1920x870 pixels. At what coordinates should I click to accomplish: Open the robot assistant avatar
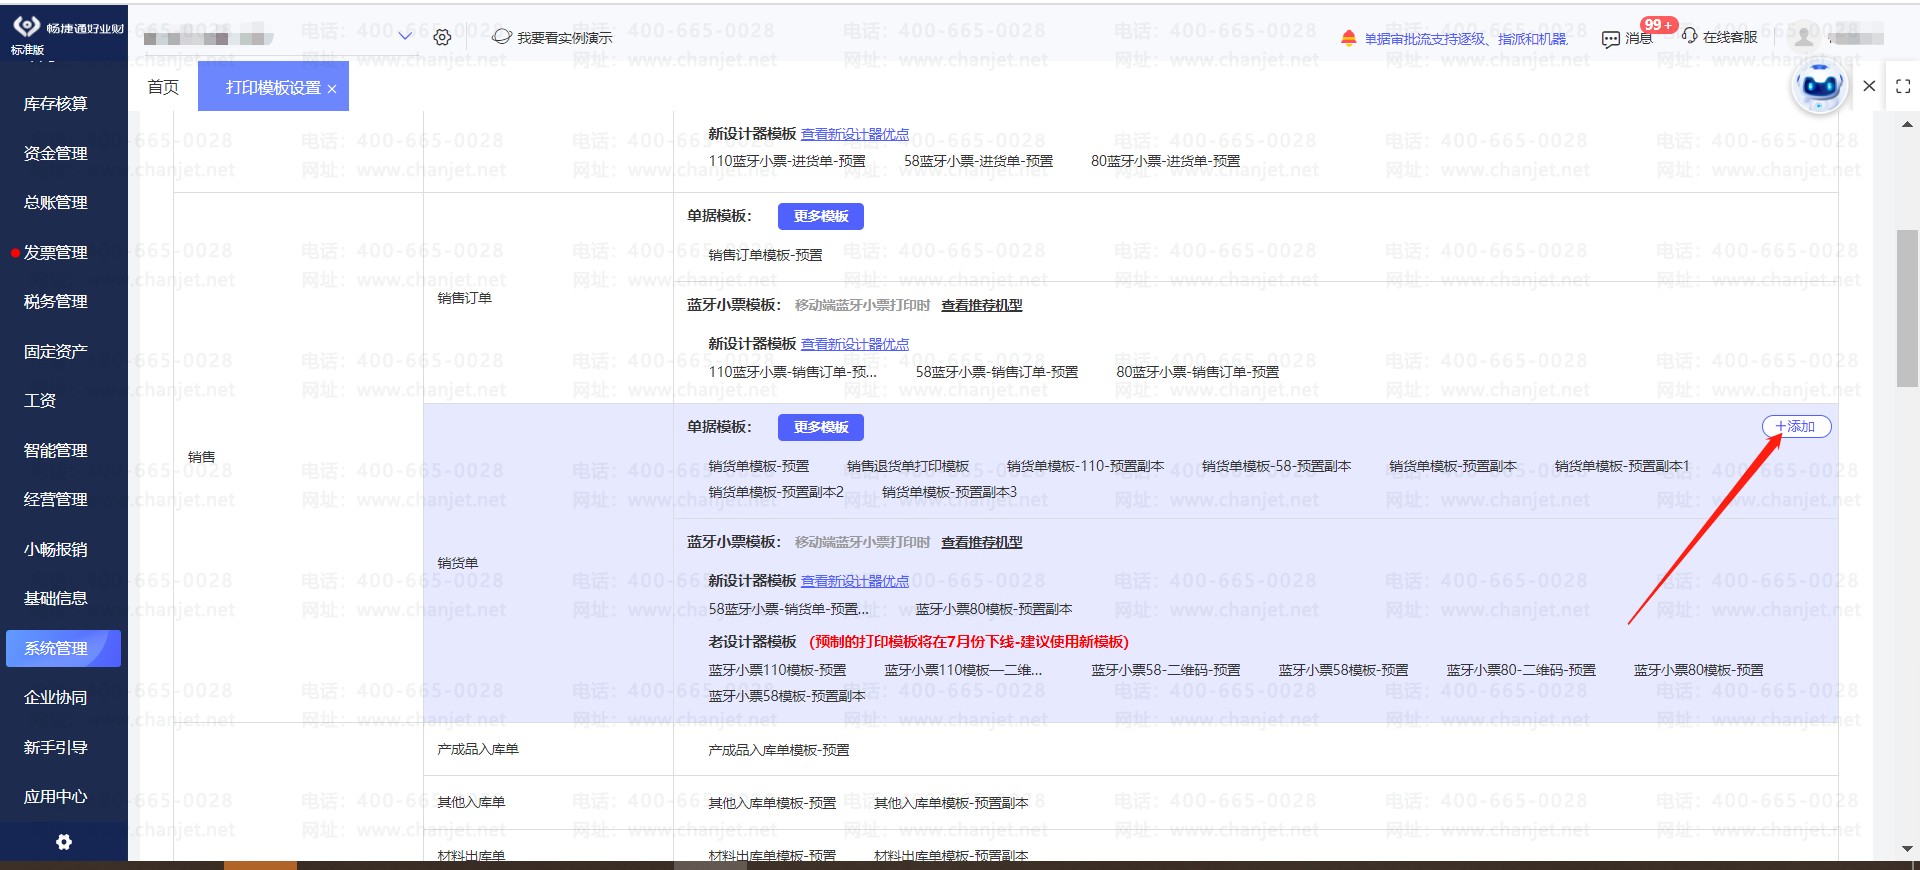pyautogui.click(x=1818, y=86)
